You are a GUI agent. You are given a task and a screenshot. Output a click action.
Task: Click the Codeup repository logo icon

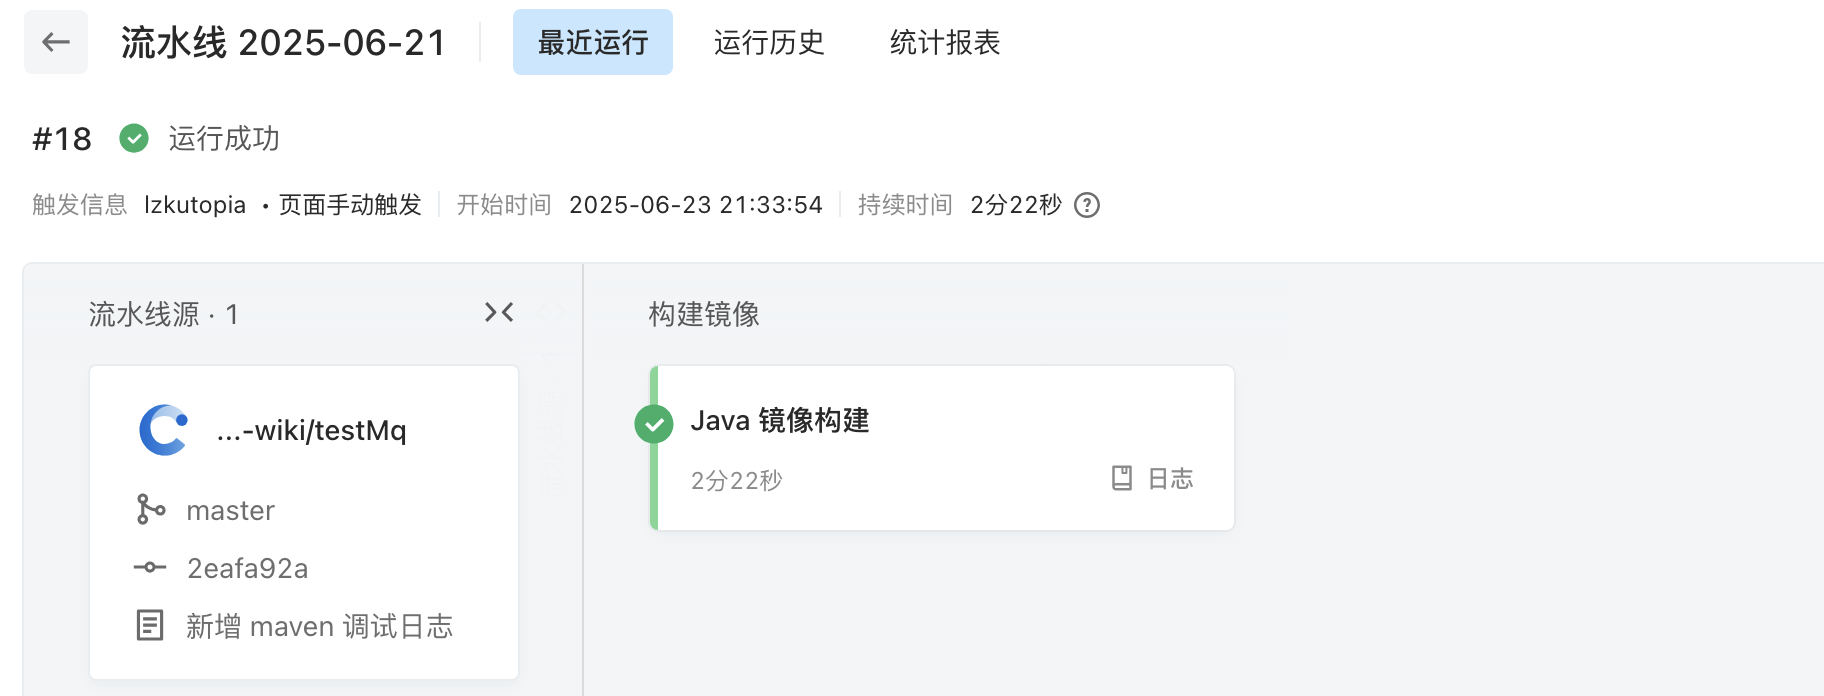164,430
